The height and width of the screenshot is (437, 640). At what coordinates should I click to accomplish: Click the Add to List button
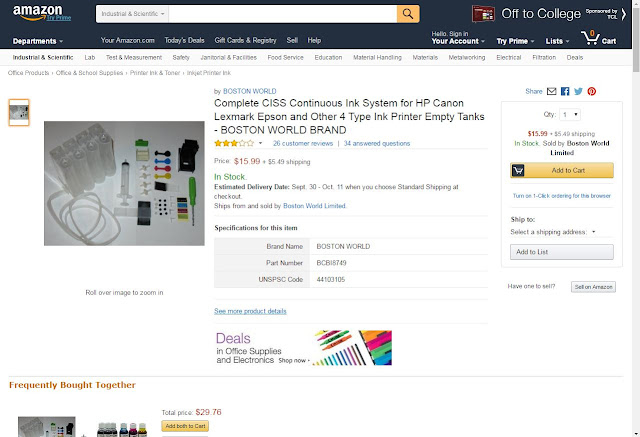pyautogui.click(x=561, y=252)
